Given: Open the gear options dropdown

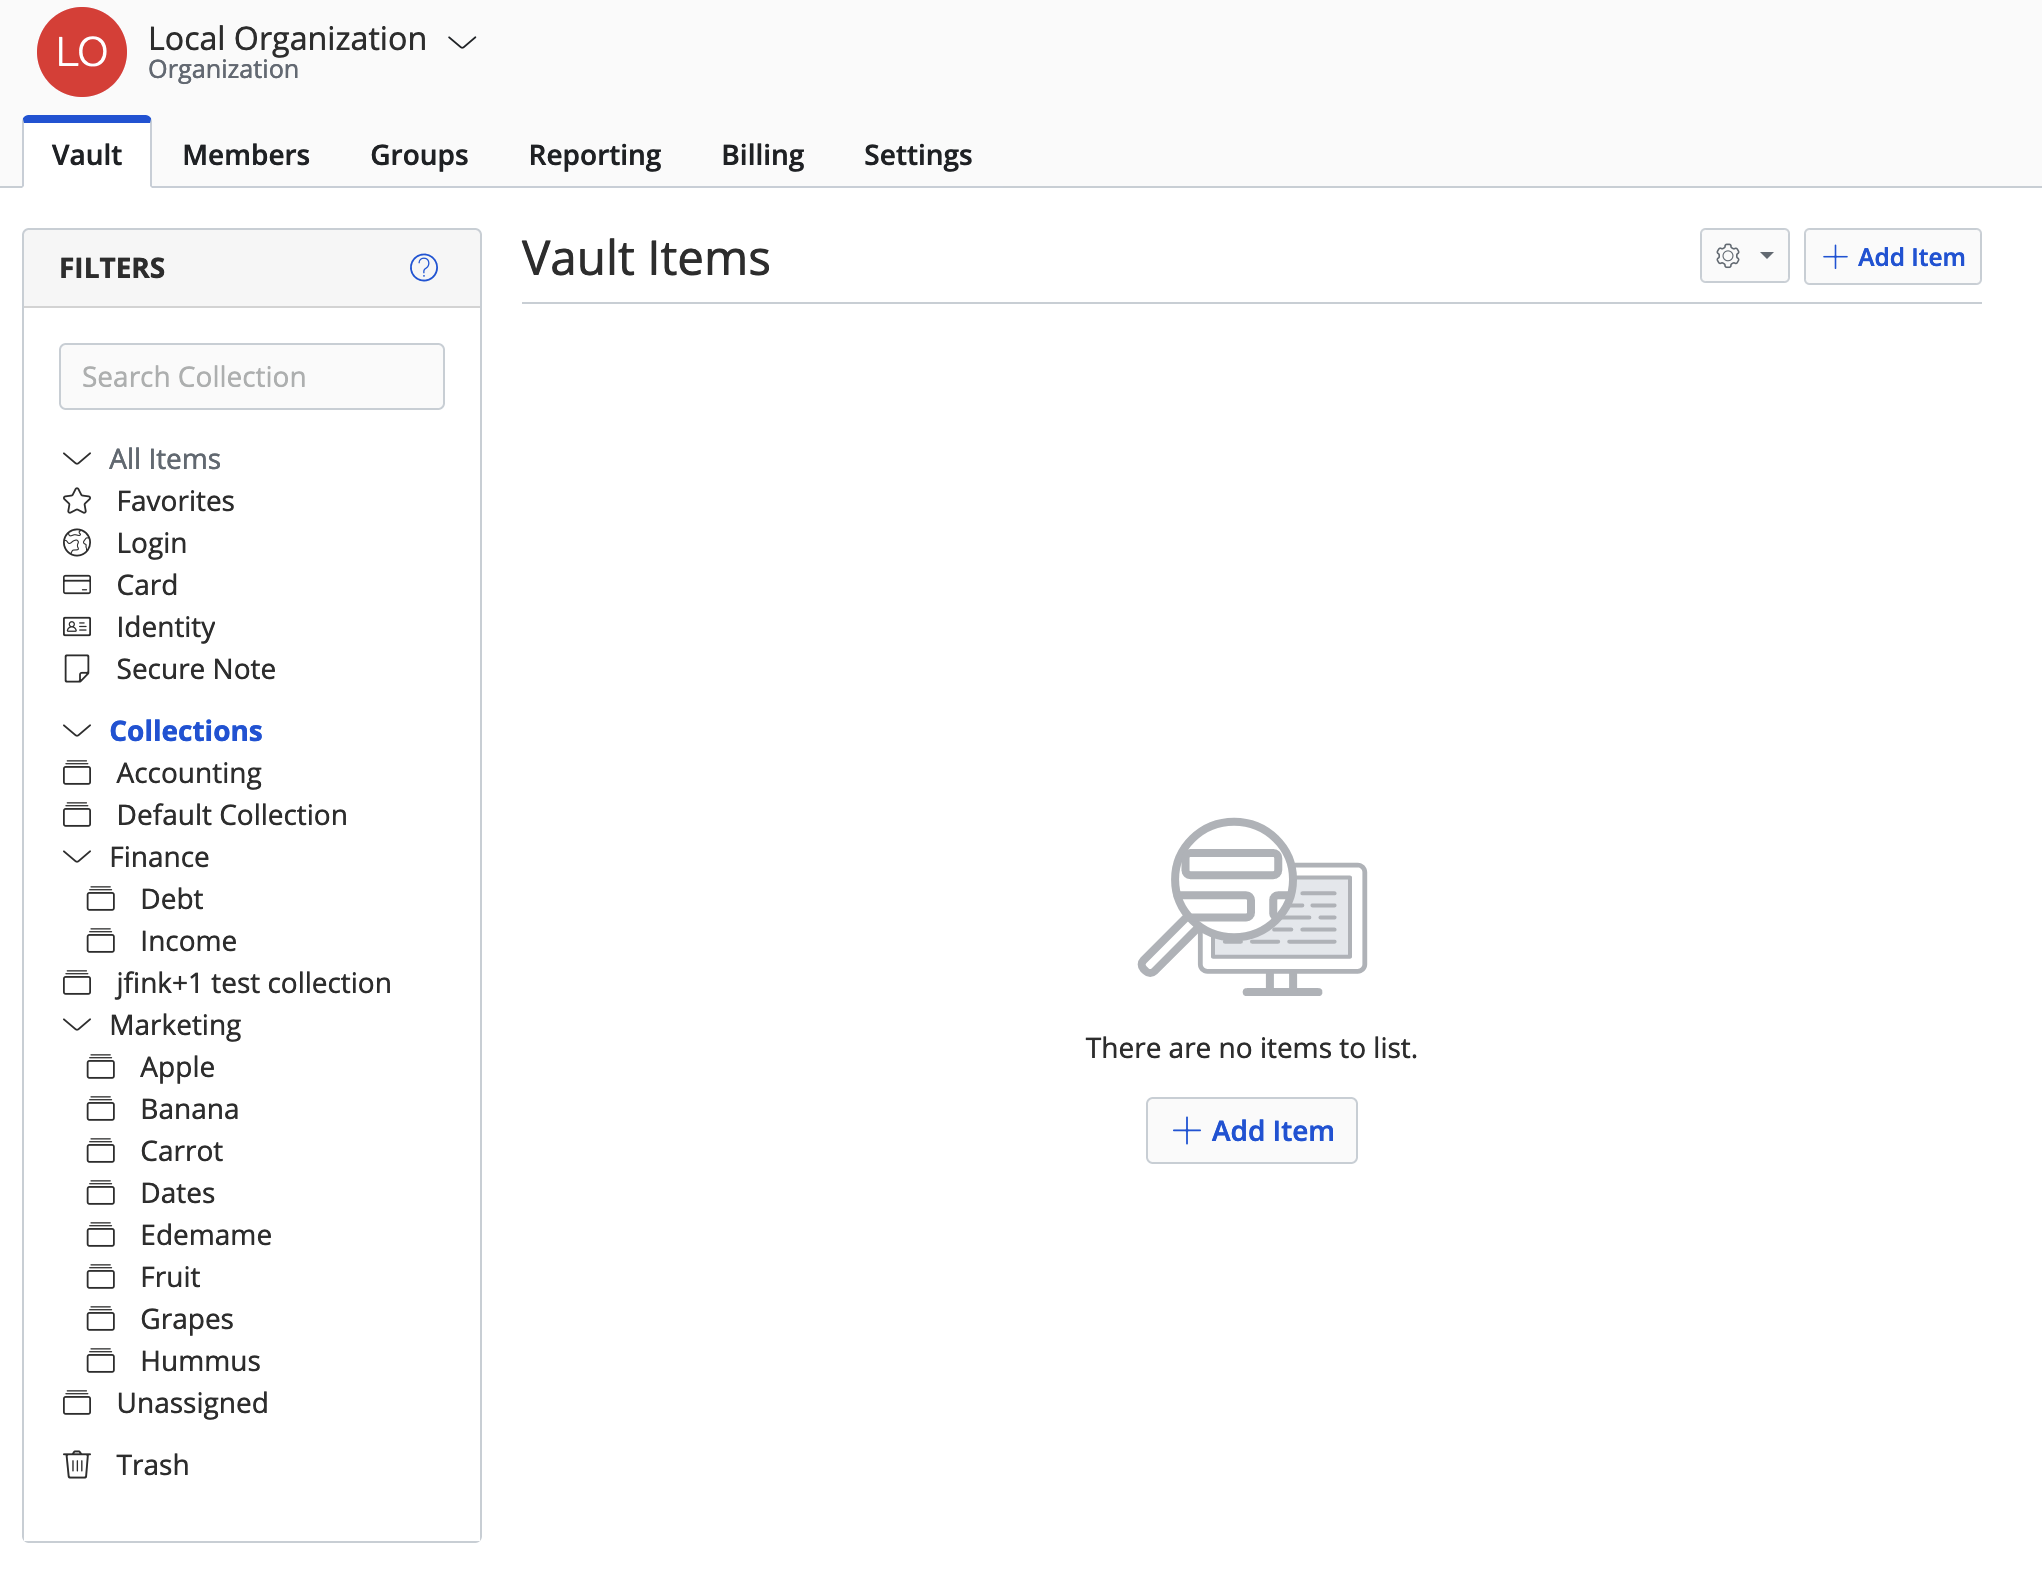Looking at the screenshot, I should point(1744,257).
